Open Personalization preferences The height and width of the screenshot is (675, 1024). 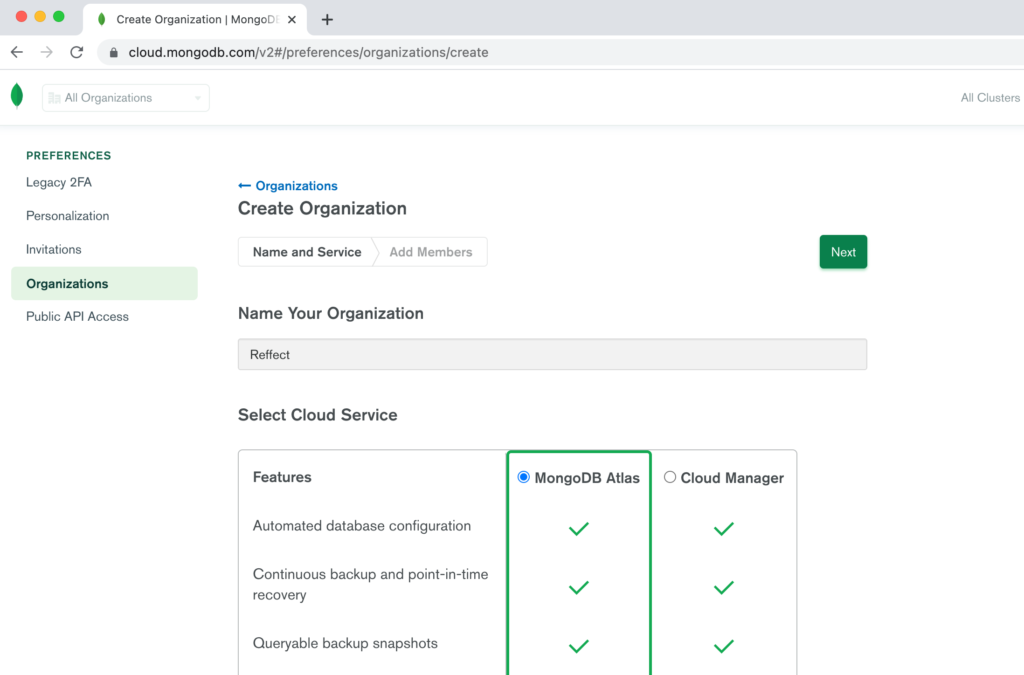point(67,215)
